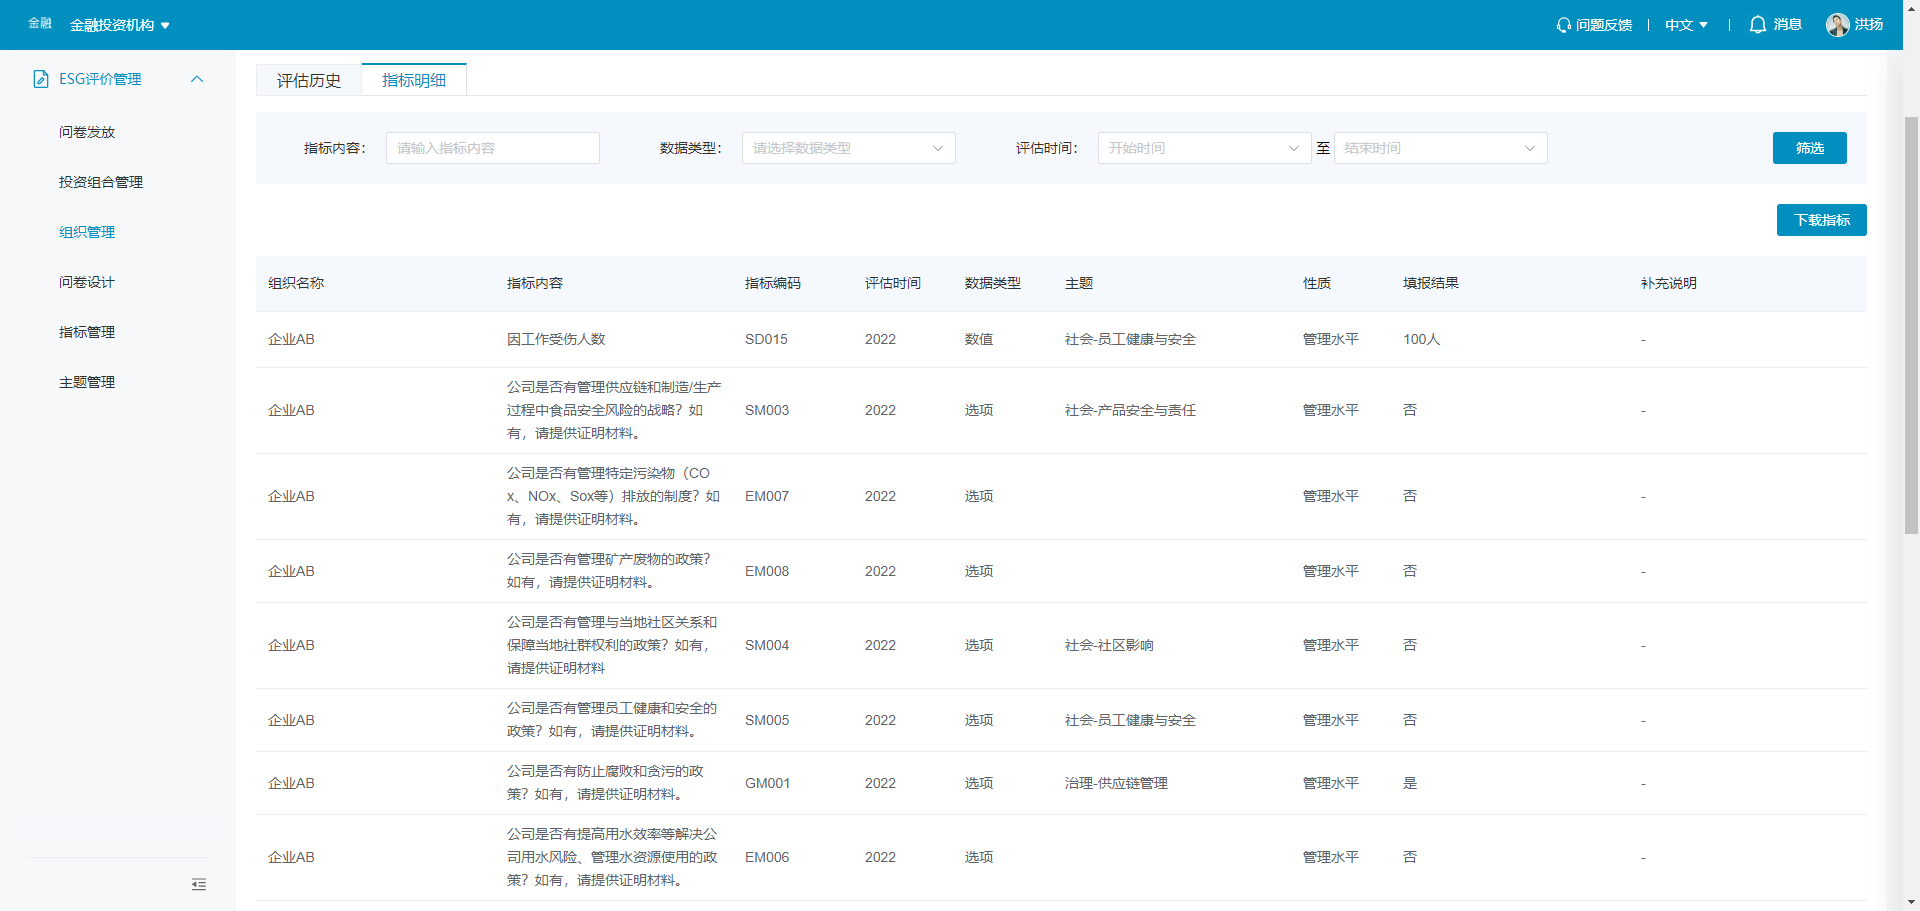Click the 下载指标 download button
The height and width of the screenshot is (911, 1920).
click(x=1821, y=220)
